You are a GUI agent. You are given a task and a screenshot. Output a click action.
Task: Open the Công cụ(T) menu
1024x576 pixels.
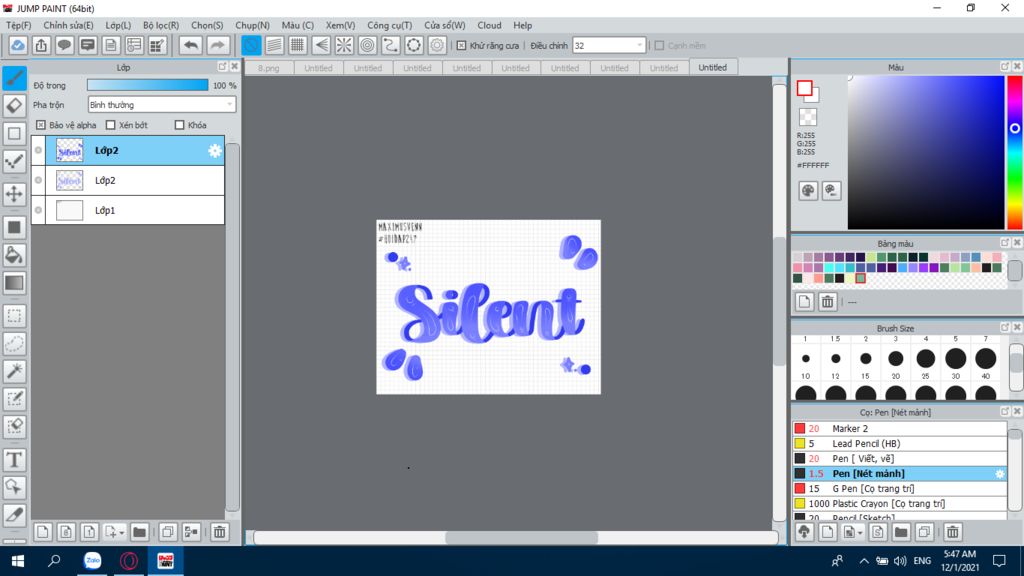(389, 25)
